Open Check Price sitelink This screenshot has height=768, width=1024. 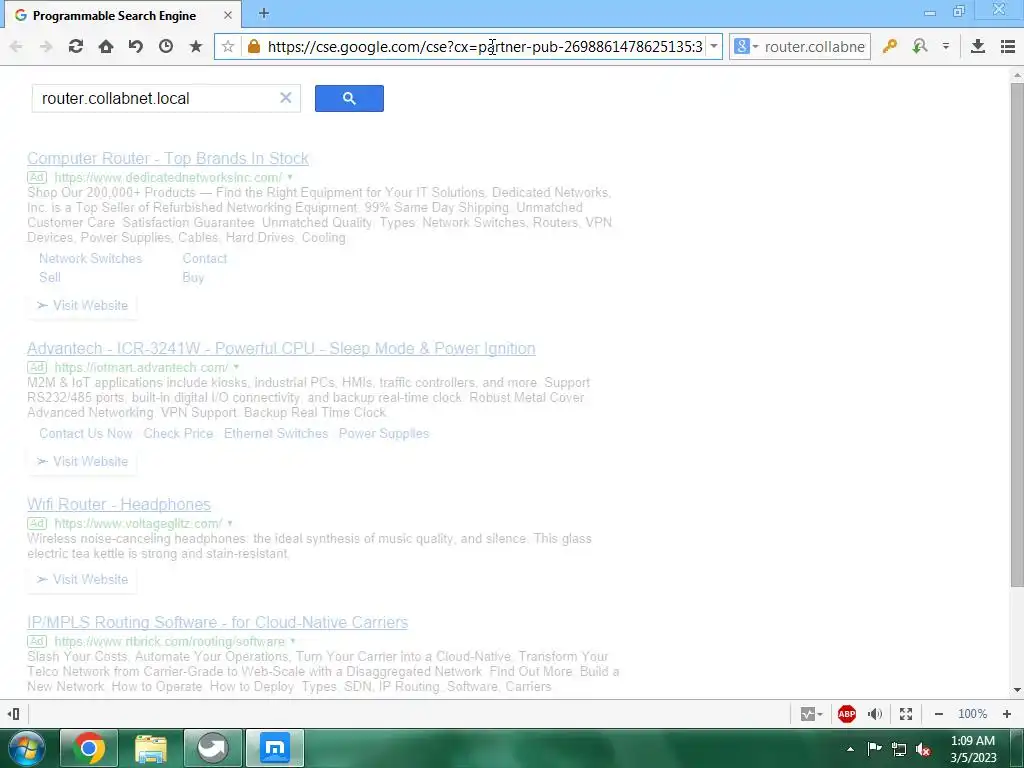178,434
